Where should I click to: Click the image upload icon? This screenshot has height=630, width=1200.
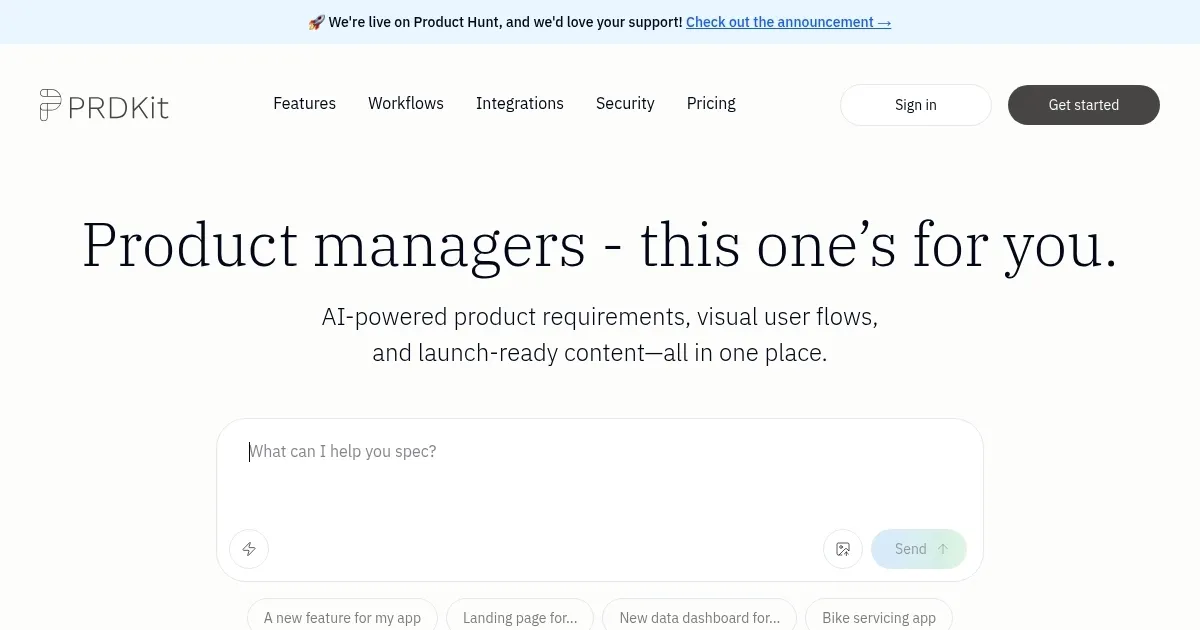click(x=843, y=549)
